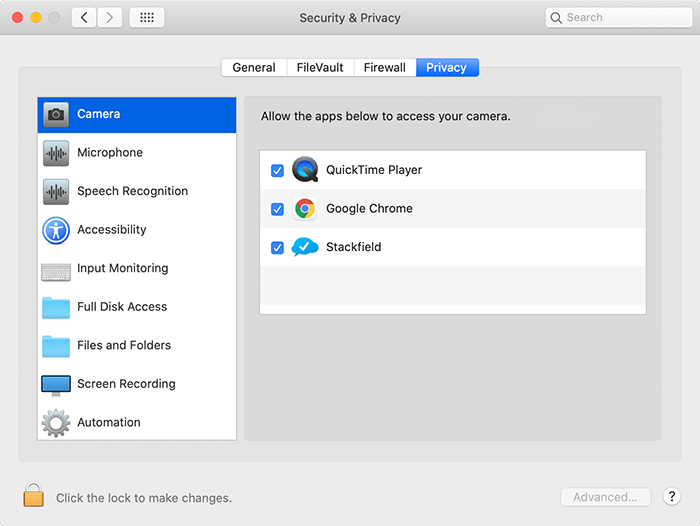Switch to the FileVault tab
This screenshot has width=700, height=526.
coord(320,67)
